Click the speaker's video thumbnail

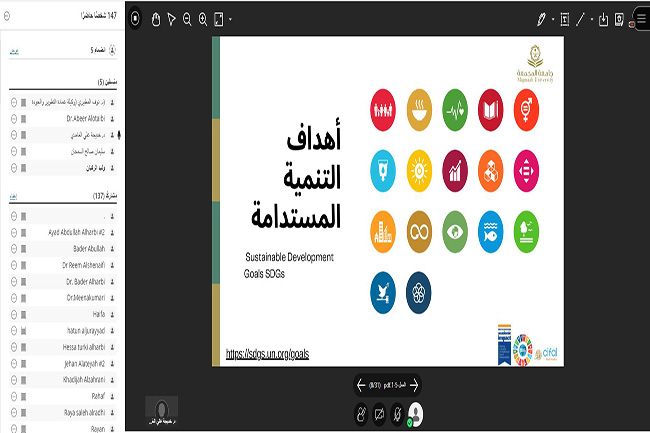(162, 410)
